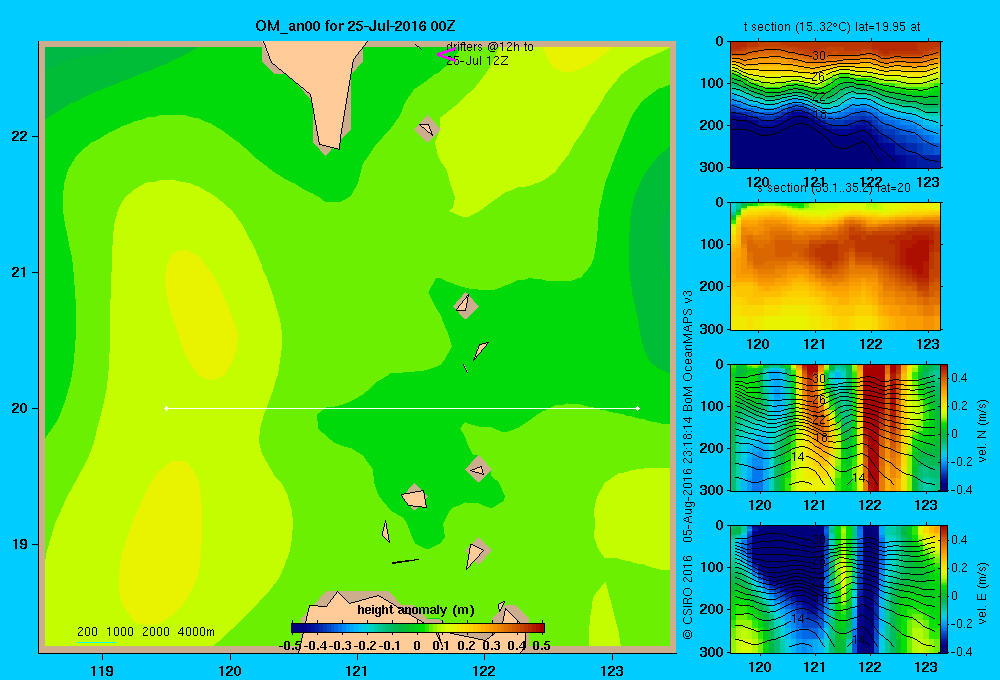Click the 200 depth contour legend label
This screenshot has height=680, width=1000.
(87, 632)
